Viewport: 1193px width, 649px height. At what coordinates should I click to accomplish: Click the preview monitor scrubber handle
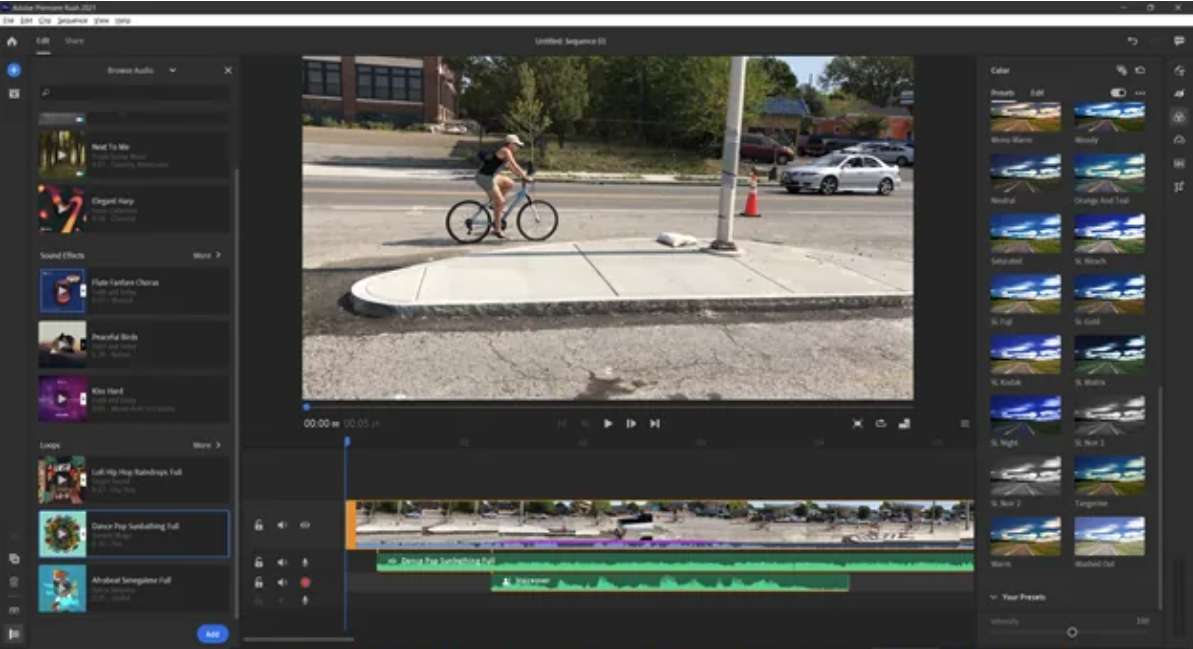[x=307, y=407]
